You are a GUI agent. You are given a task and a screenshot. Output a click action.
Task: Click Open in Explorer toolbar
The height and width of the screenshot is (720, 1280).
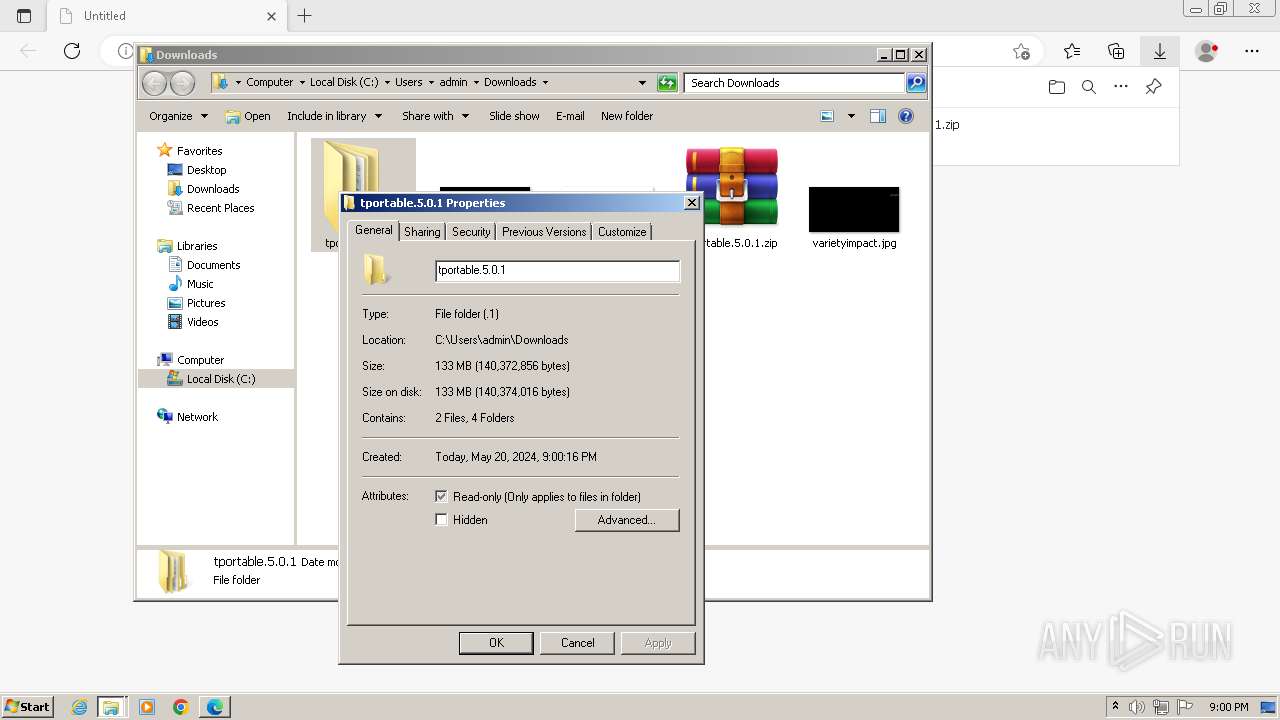(x=248, y=116)
